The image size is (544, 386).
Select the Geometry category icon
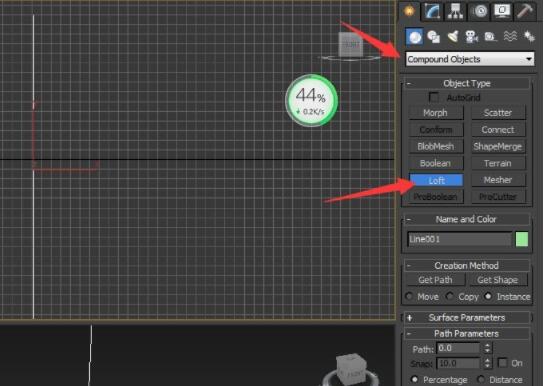tap(414, 36)
